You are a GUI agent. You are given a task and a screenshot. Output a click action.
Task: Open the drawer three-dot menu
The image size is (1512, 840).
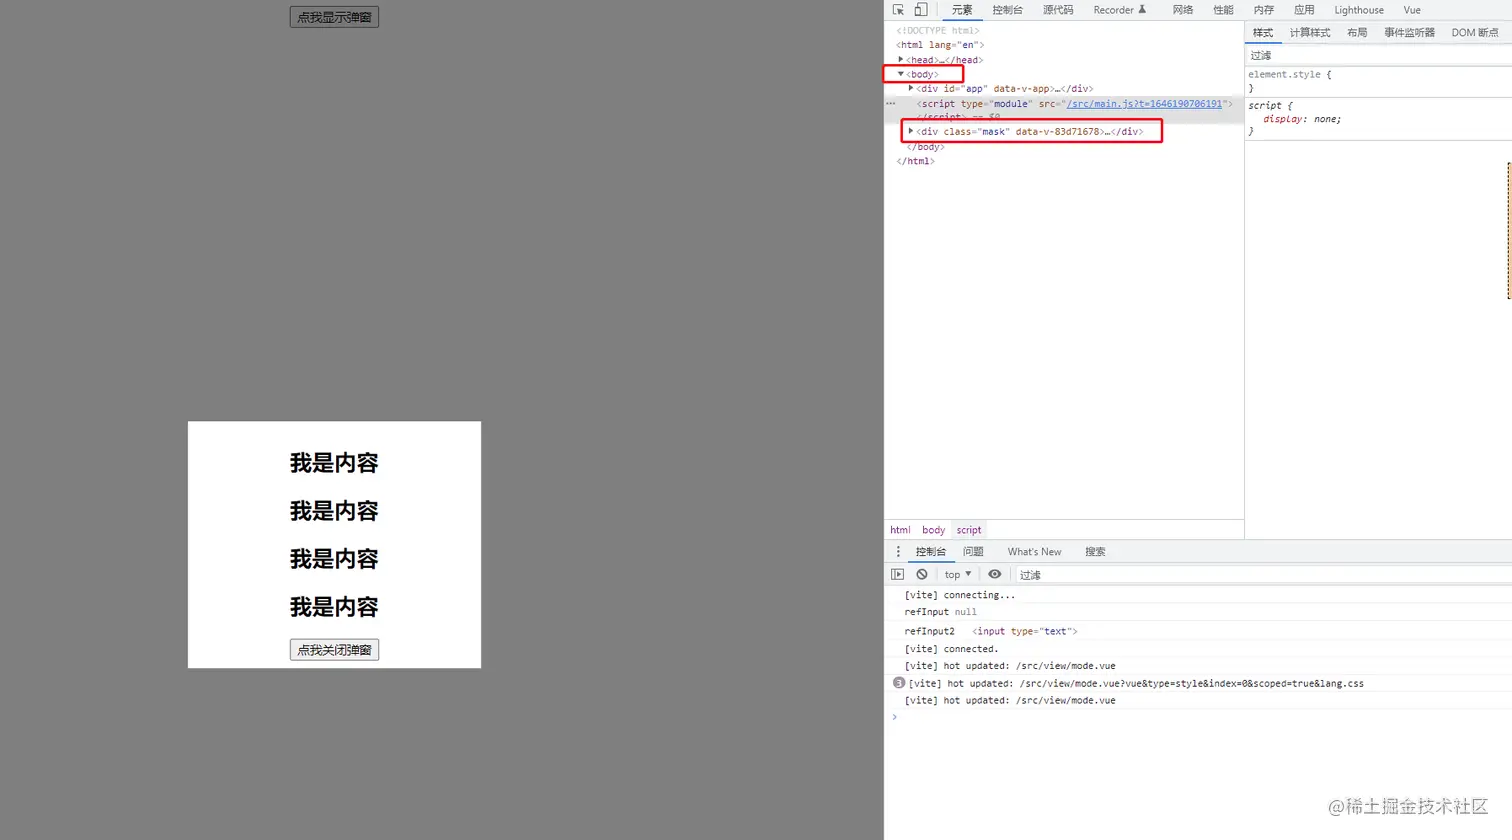[x=897, y=552]
